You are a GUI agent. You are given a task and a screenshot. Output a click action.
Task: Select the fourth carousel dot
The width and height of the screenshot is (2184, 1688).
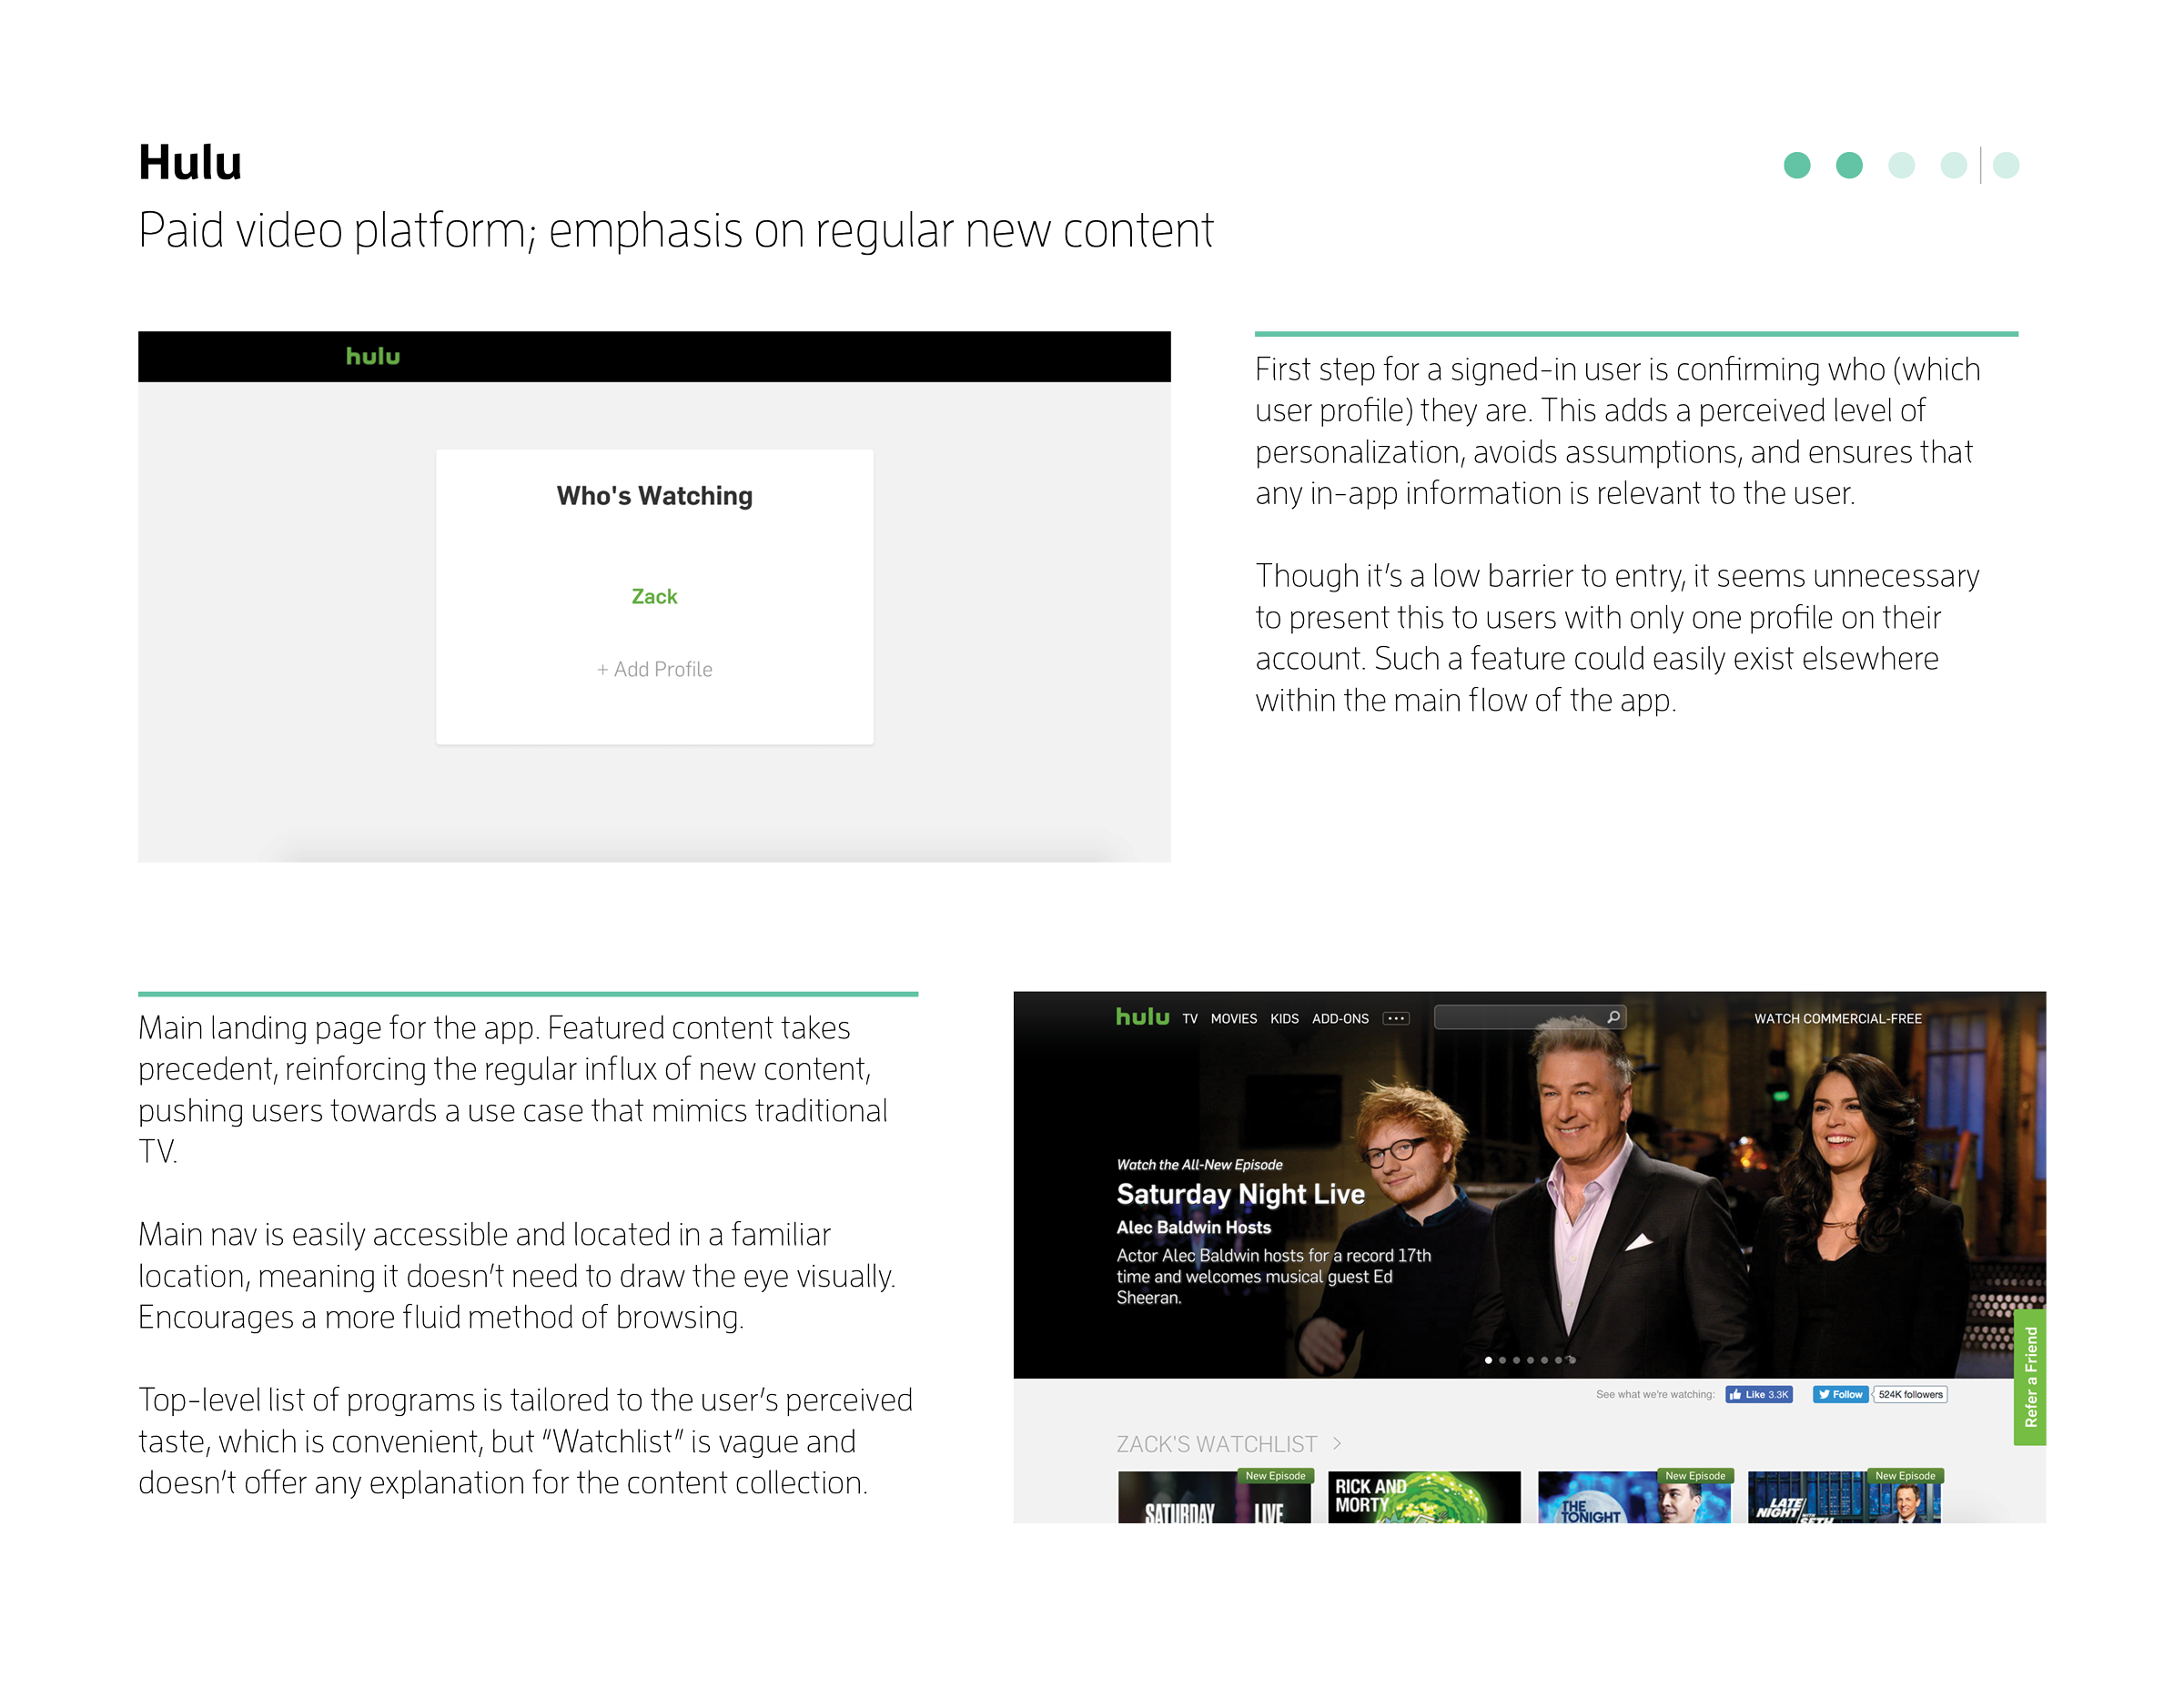tap(1531, 1361)
